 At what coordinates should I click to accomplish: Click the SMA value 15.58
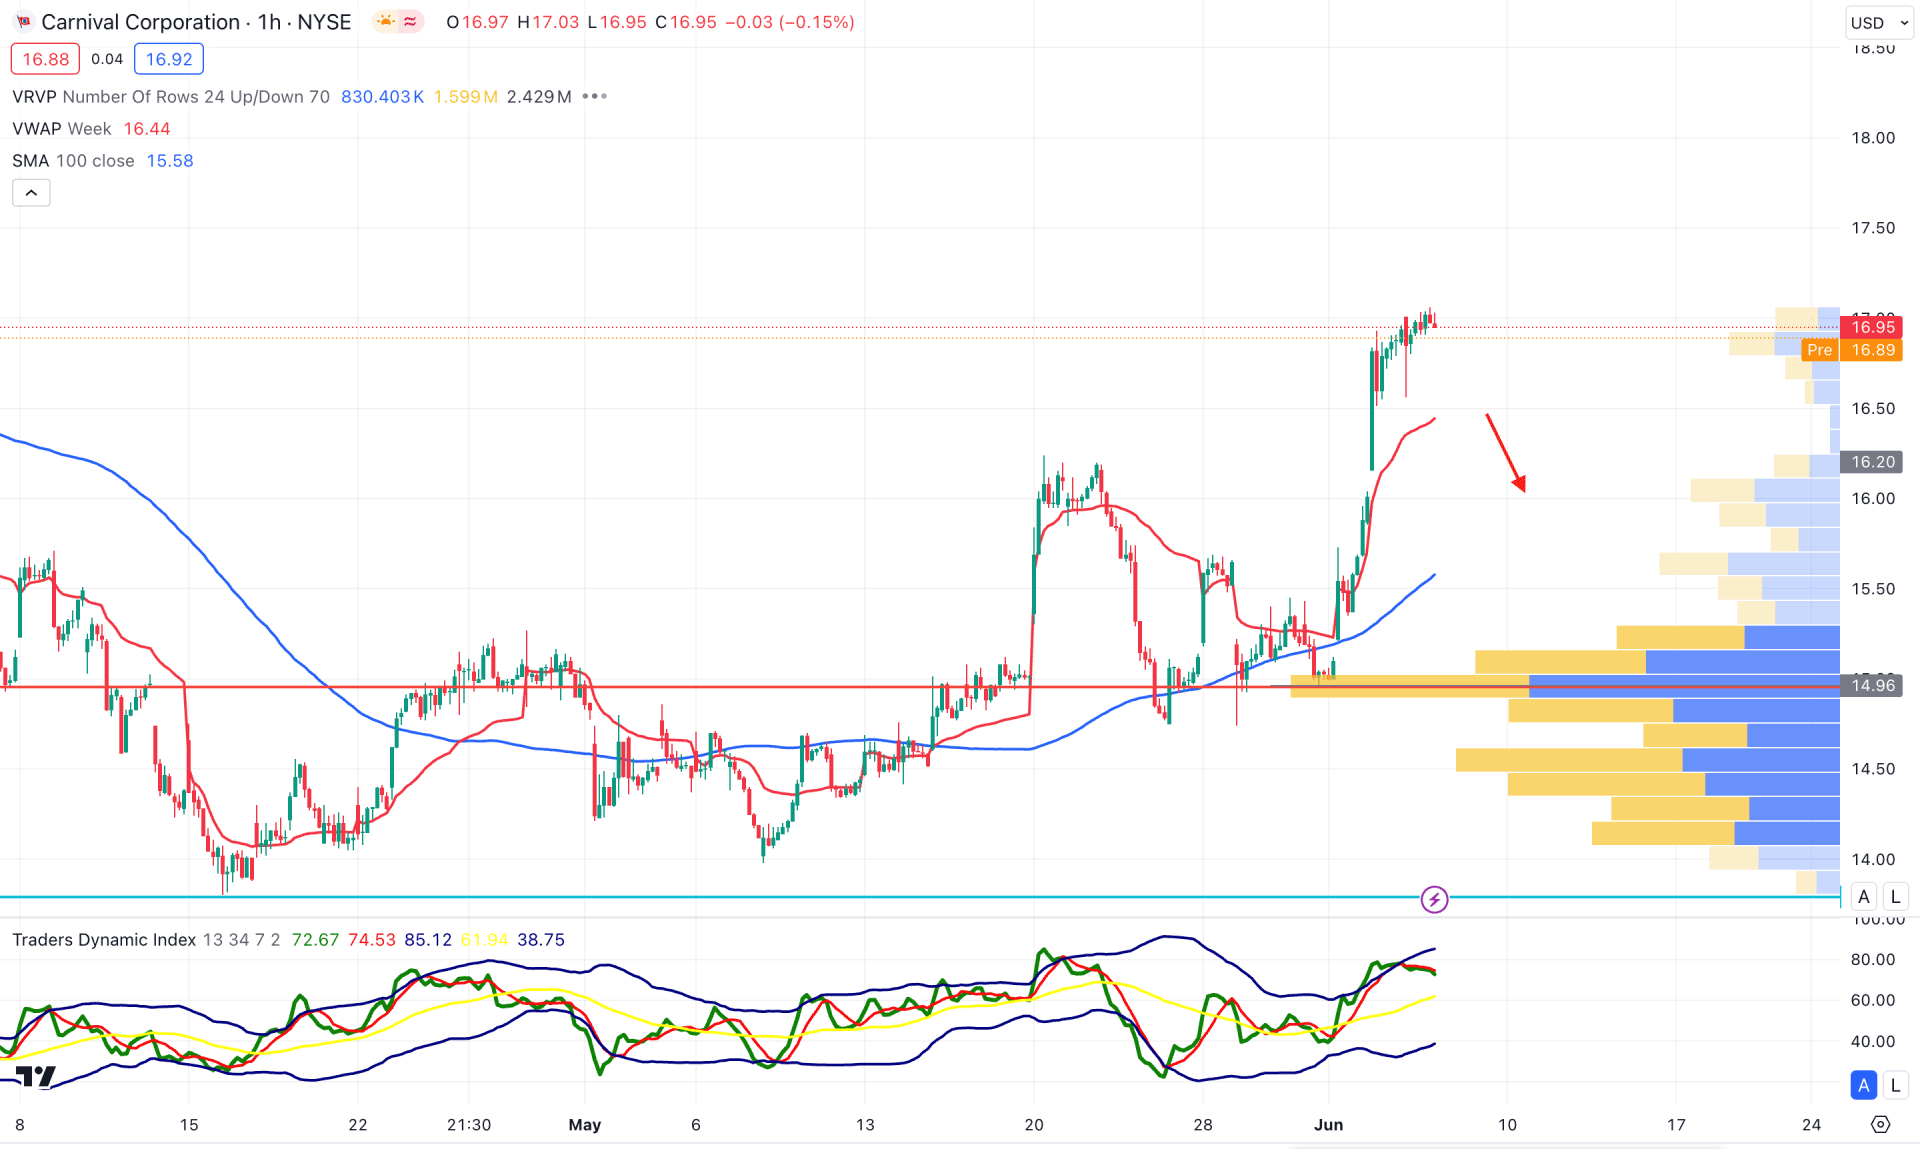pos(170,160)
